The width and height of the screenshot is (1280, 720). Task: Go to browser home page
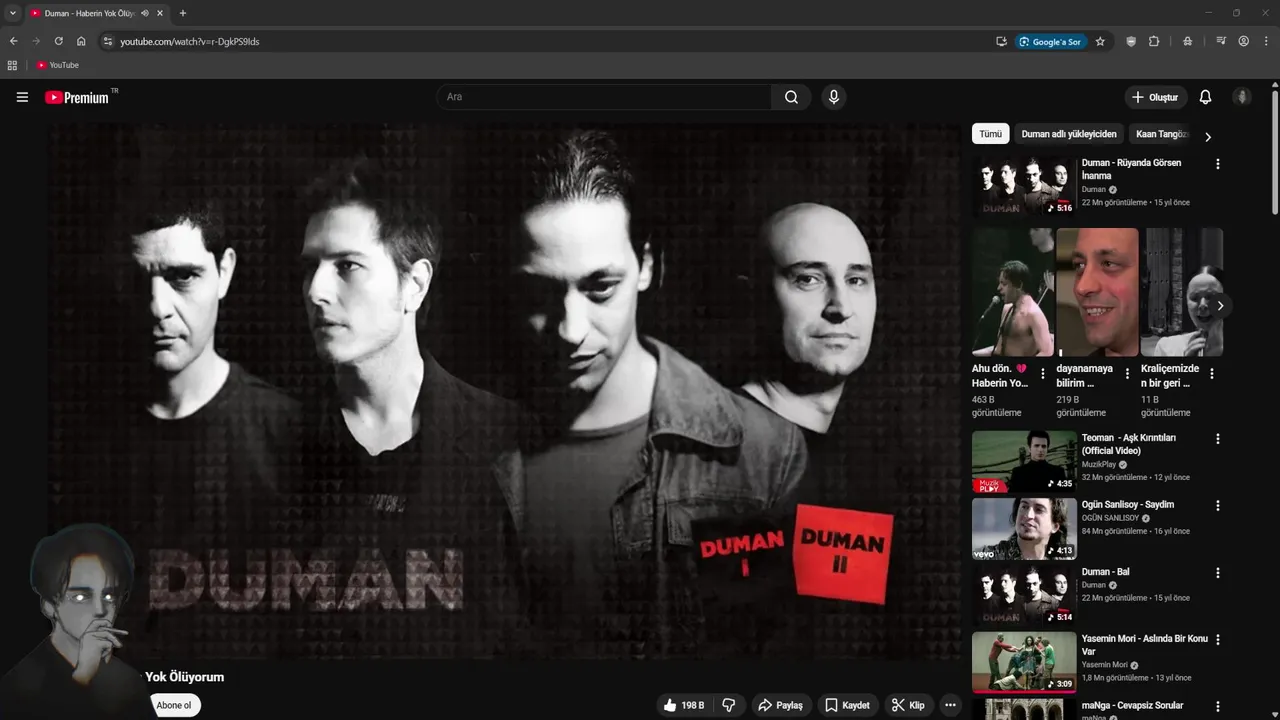coord(81,41)
